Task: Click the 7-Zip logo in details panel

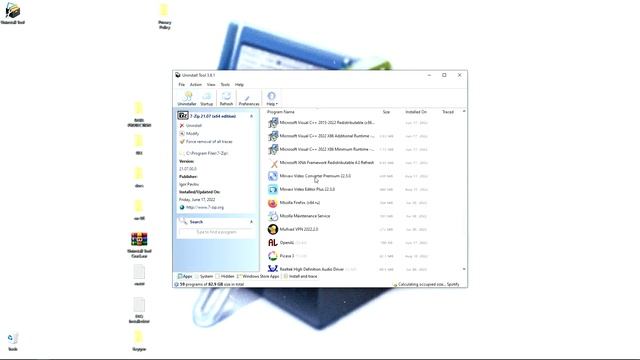Action: [183, 116]
